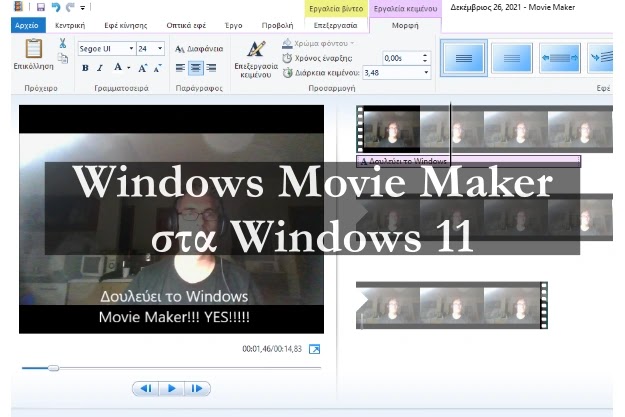Open quick access toolbar customize arrow

83,8
